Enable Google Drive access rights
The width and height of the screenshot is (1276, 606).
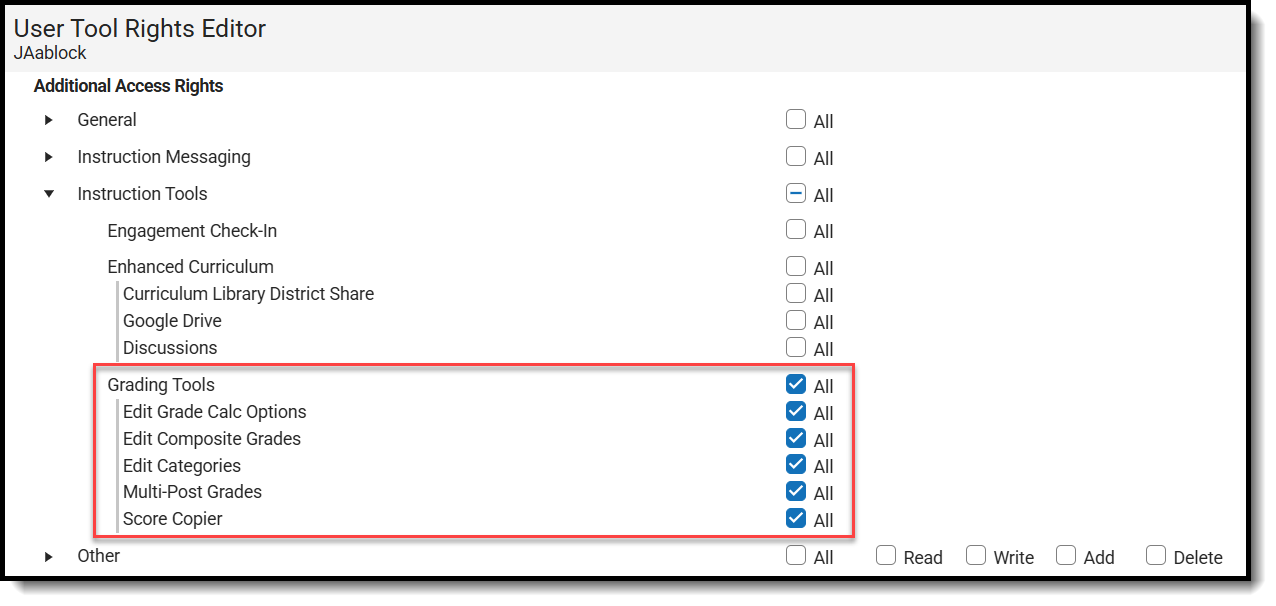[x=796, y=321]
